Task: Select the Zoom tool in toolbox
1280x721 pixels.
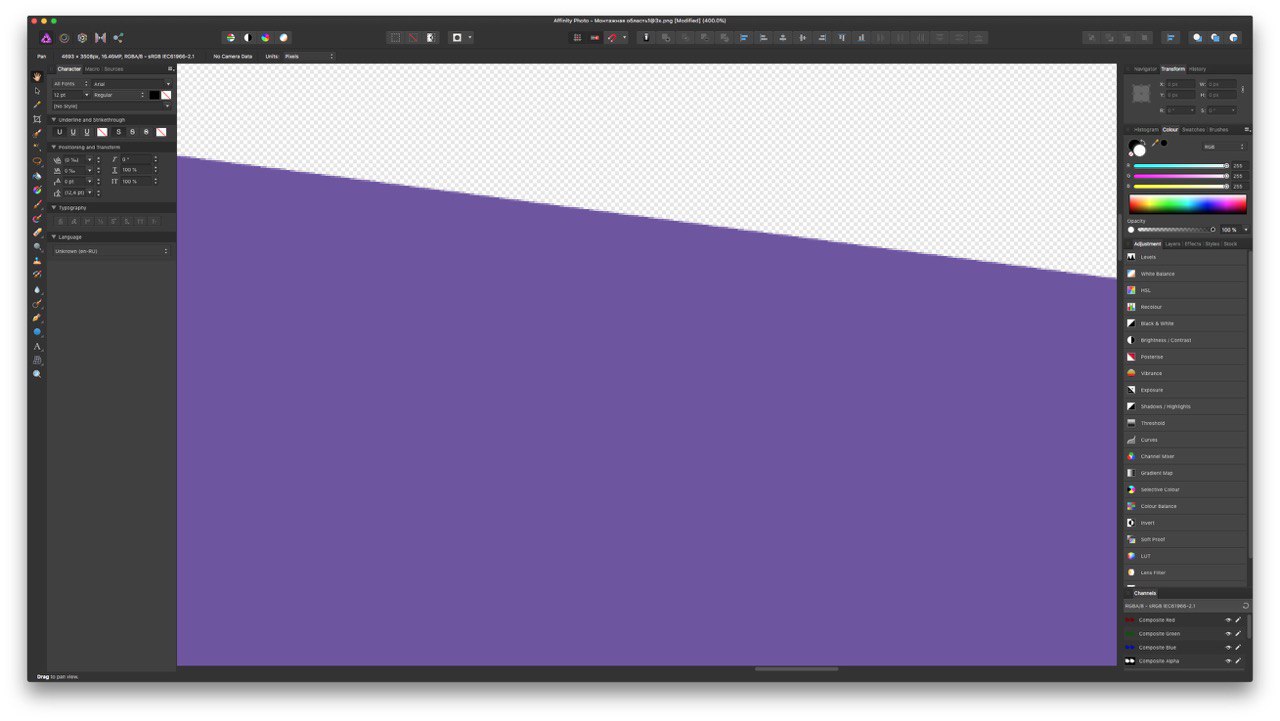Action: pyautogui.click(x=37, y=374)
